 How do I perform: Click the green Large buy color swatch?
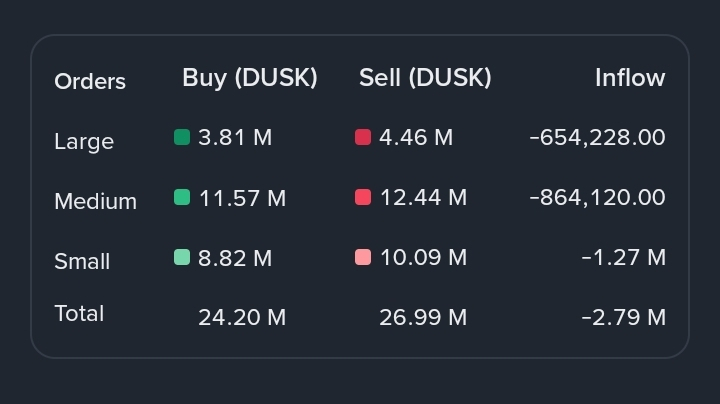pos(182,137)
